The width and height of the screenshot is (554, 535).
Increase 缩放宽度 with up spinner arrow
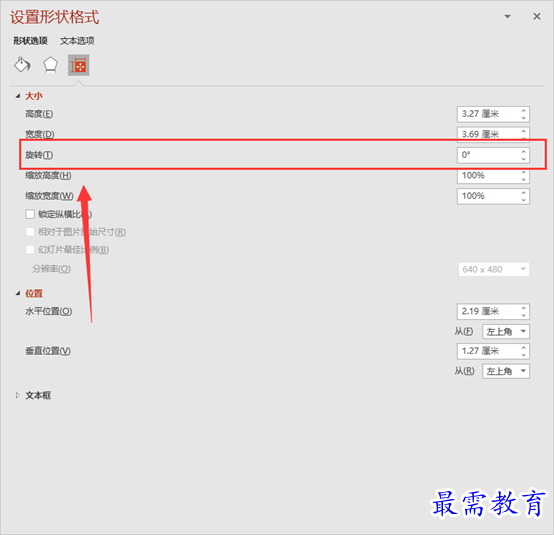point(524,193)
